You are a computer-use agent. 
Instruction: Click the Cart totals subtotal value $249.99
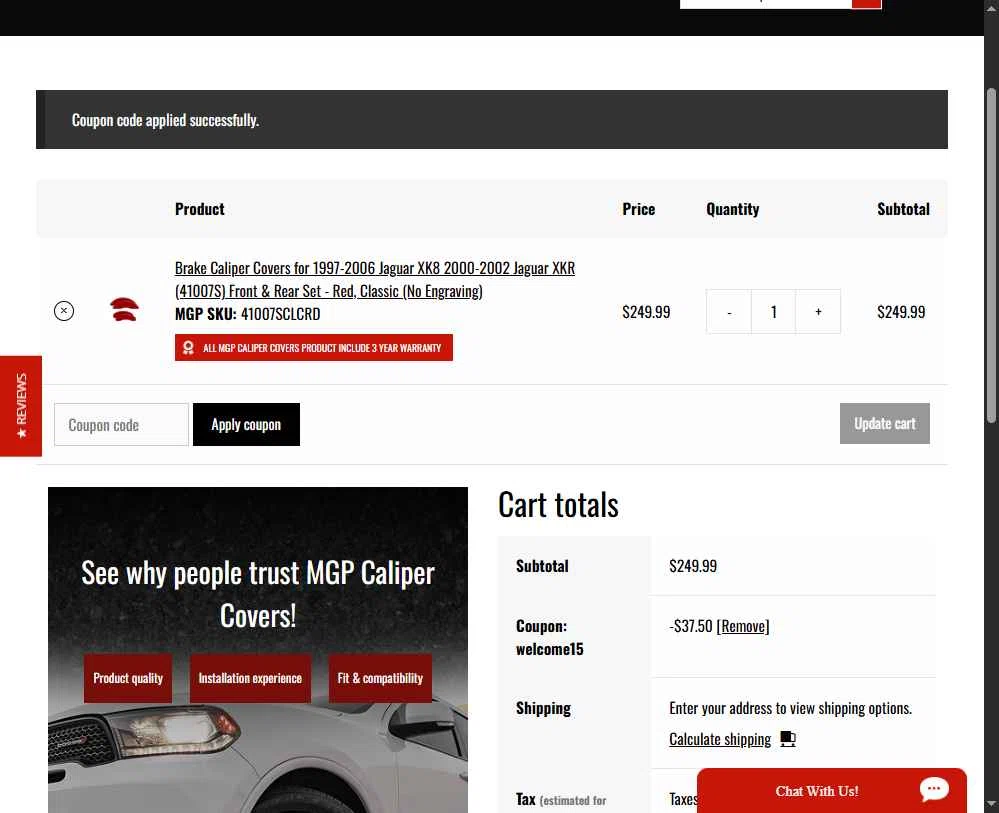click(693, 566)
